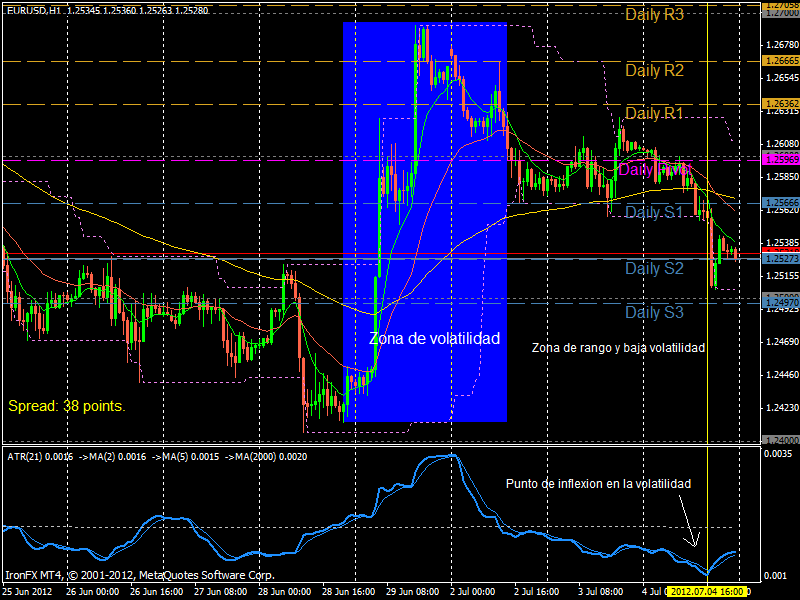Click the IronFX MT4 copyright text
This screenshot has width=800, height=600.
pos(140,575)
